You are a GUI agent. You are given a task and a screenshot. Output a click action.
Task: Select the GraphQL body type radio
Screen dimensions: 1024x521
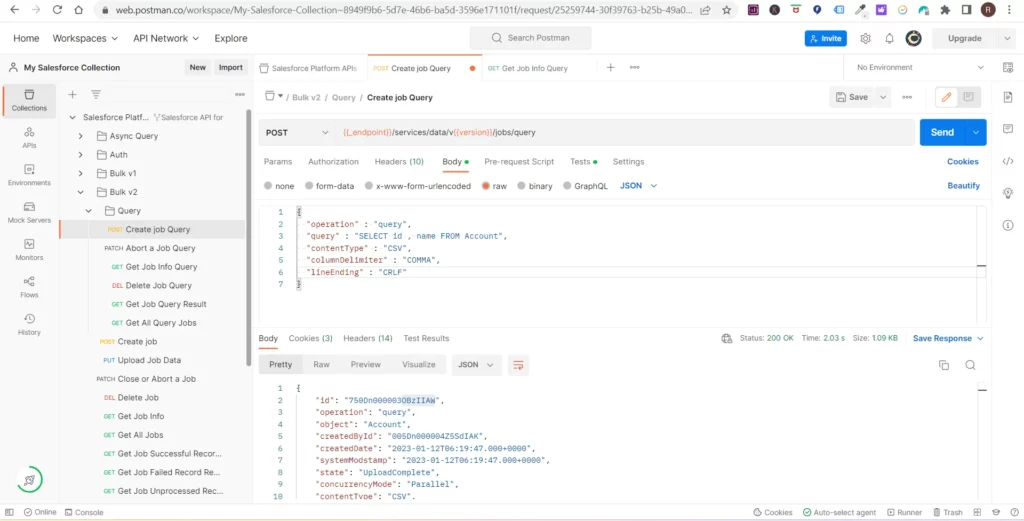pyautogui.click(x=567, y=186)
